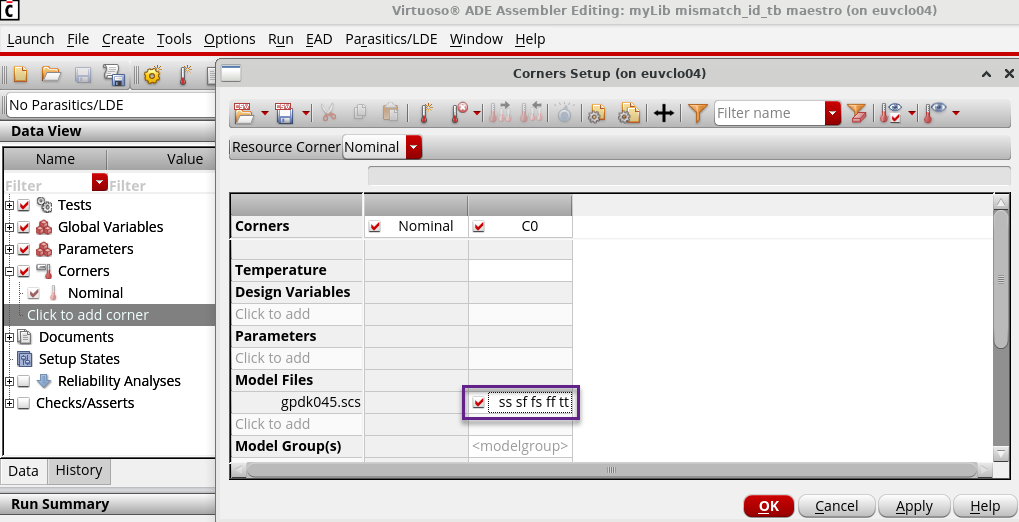This screenshot has height=522, width=1019.
Task: Click the orange funnel filter icon
Action: (697, 113)
